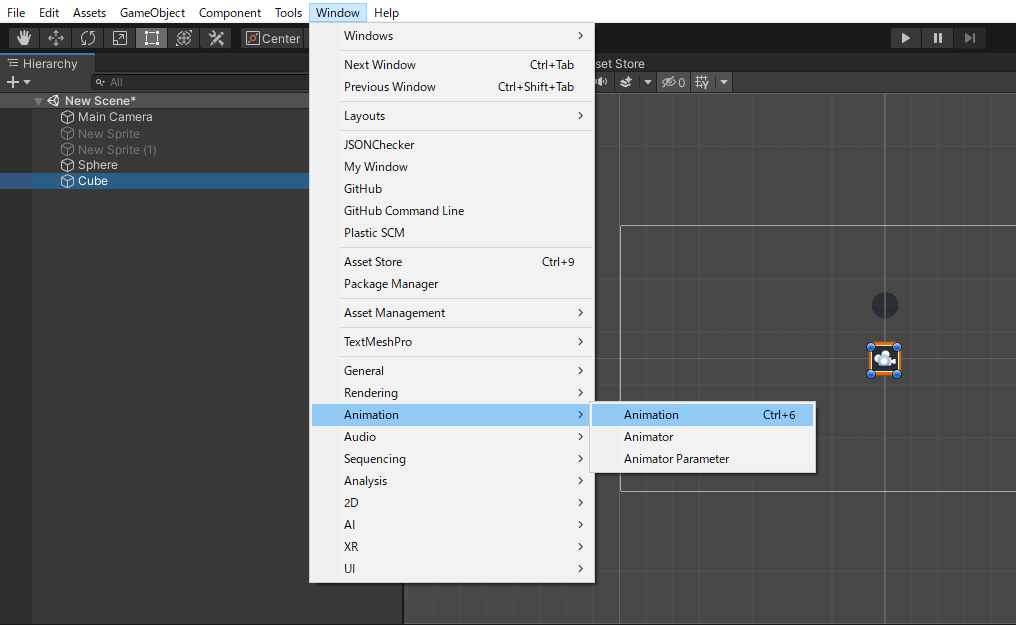The height and width of the screenshot is (625, 1016).
Task: Open GitHub Command Line
Action: click(452, 211)
